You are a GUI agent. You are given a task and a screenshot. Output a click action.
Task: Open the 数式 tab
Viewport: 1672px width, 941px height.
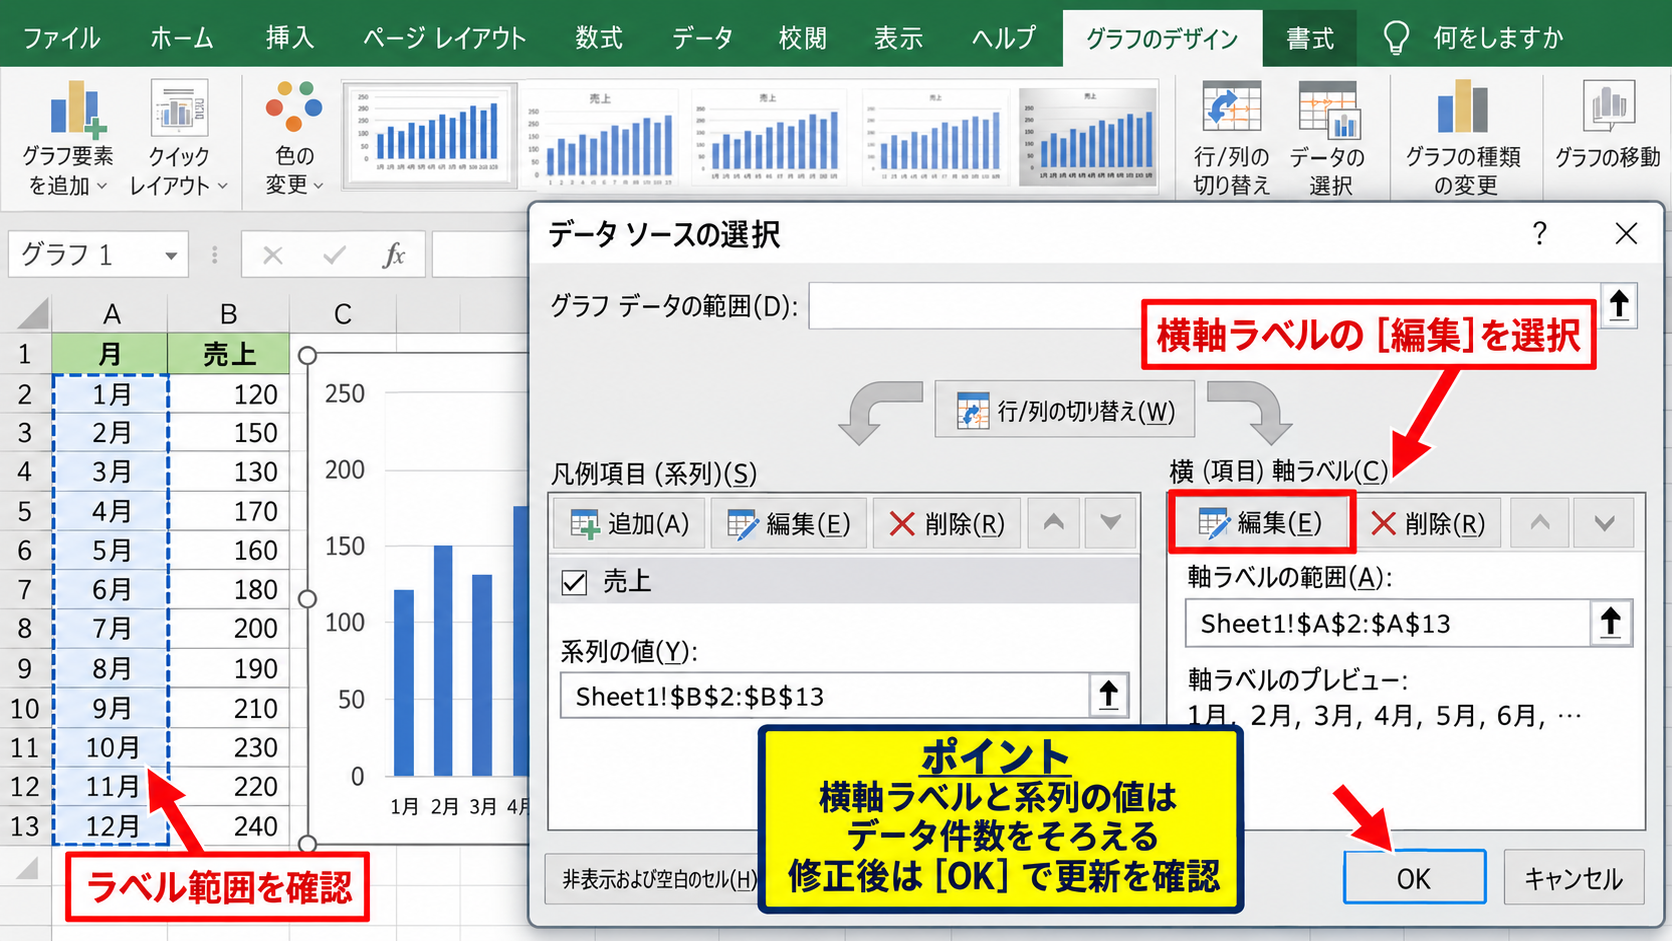click(x=599, y=38)
